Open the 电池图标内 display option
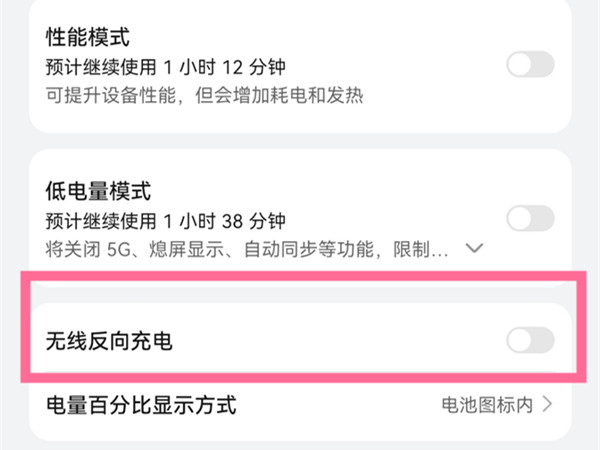Screen dimensions: 600x450 click(488, 405)
